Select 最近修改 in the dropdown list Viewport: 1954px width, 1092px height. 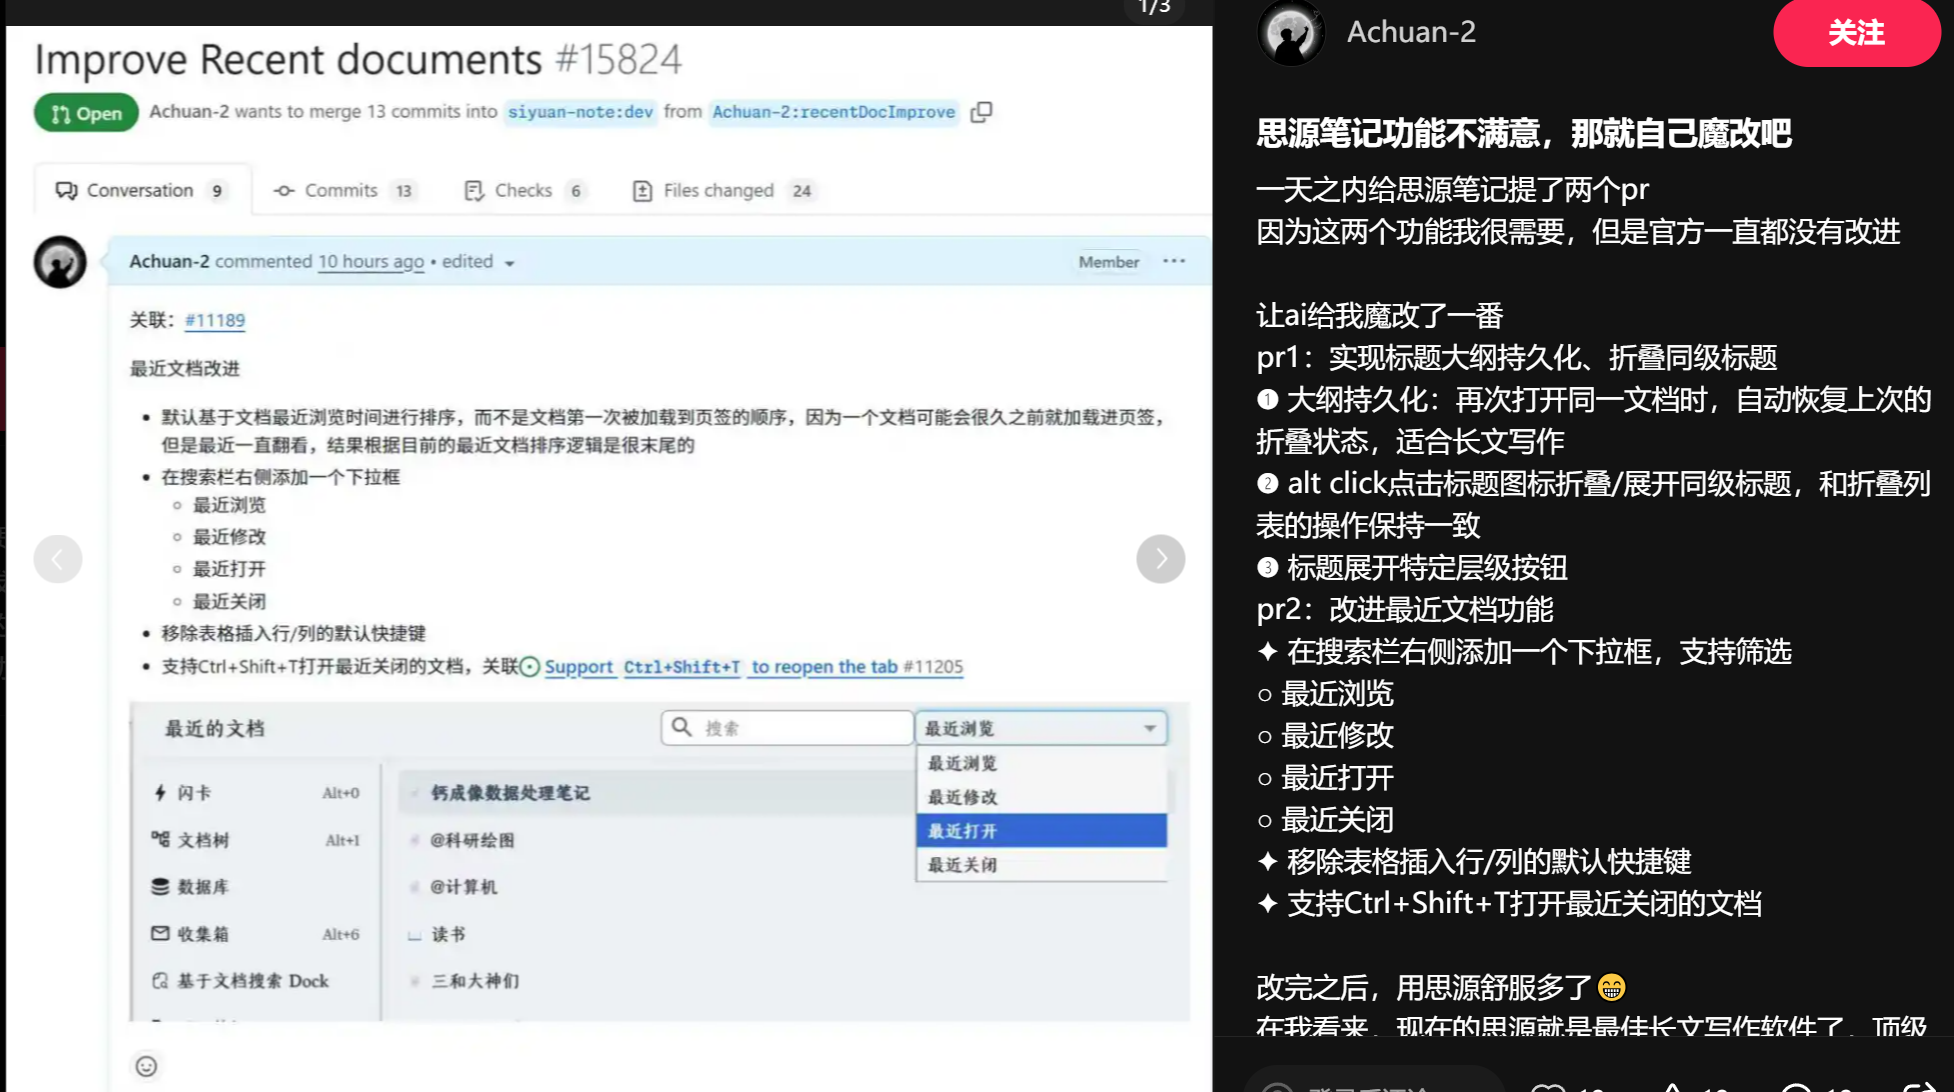pyautogui.click(x=1040, y=797)
